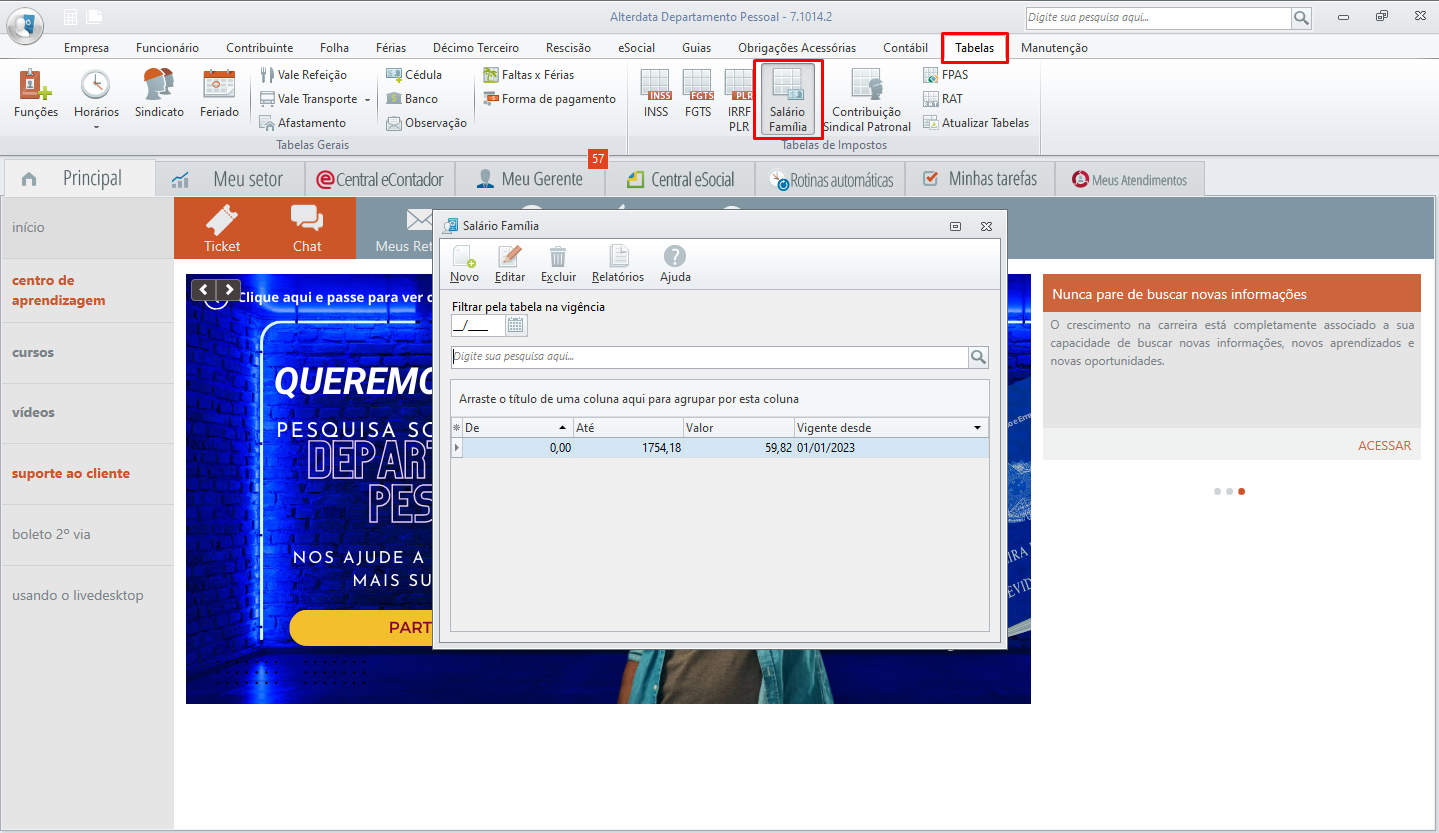Open the Empresa menu

coord(86,48)
